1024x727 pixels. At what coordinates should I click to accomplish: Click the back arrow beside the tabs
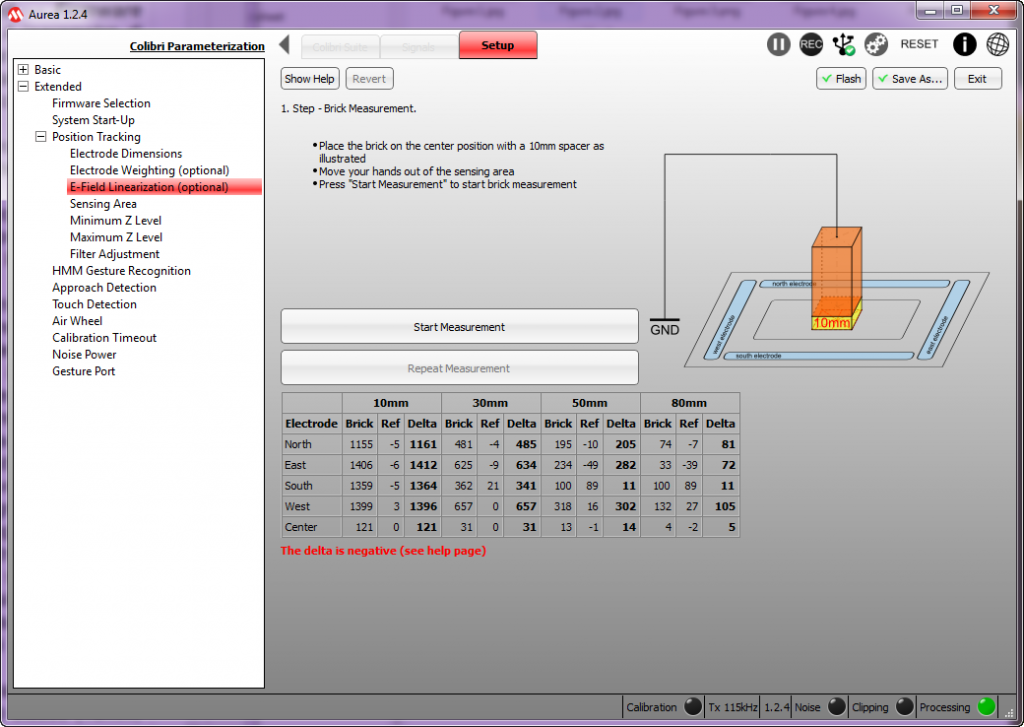click(x=284, y=45)
